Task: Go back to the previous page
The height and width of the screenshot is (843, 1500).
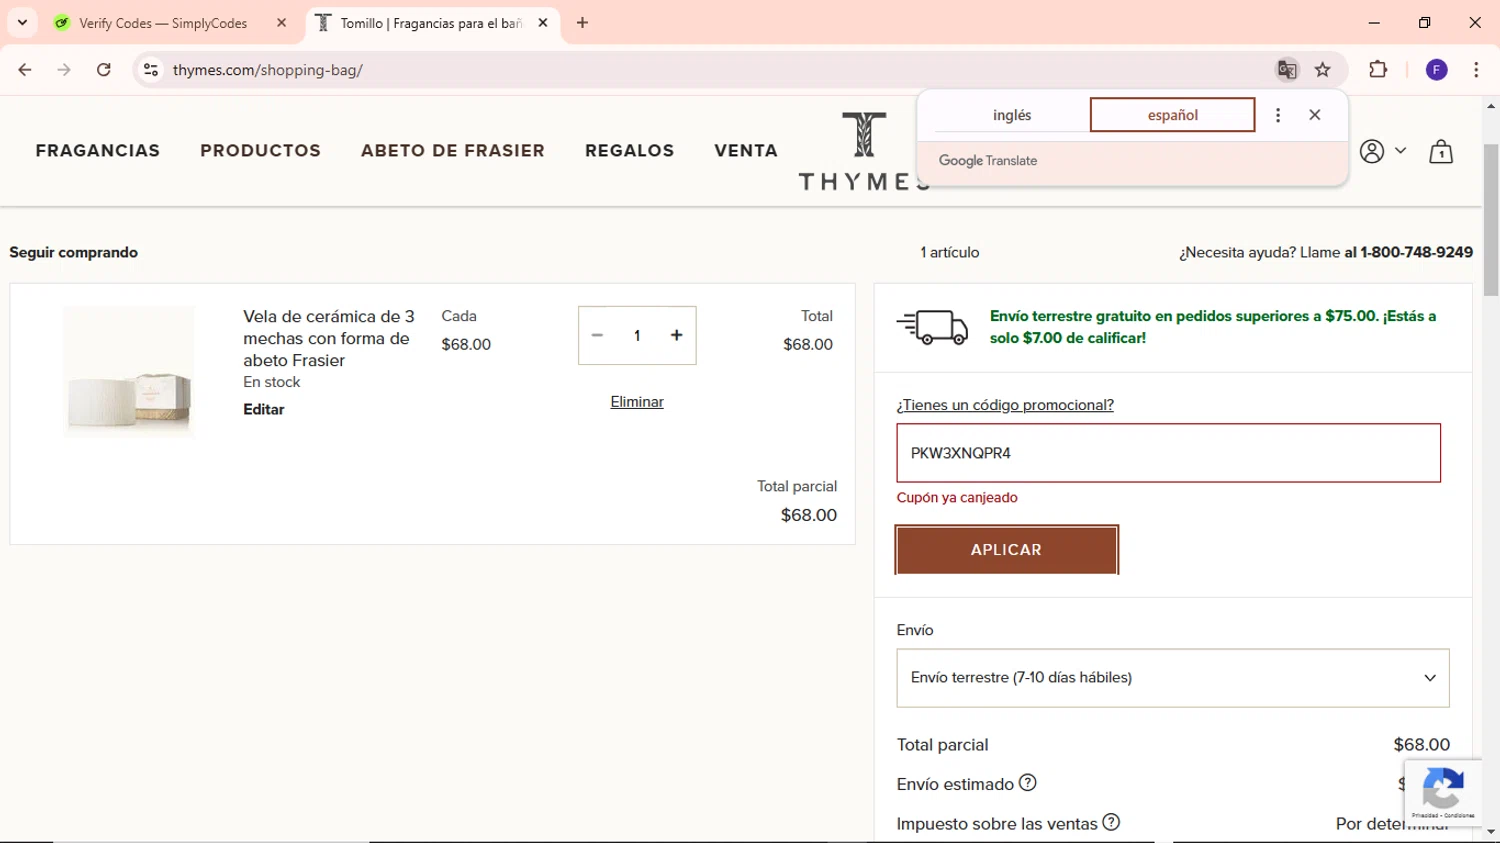Action: (x=25, y=70)
